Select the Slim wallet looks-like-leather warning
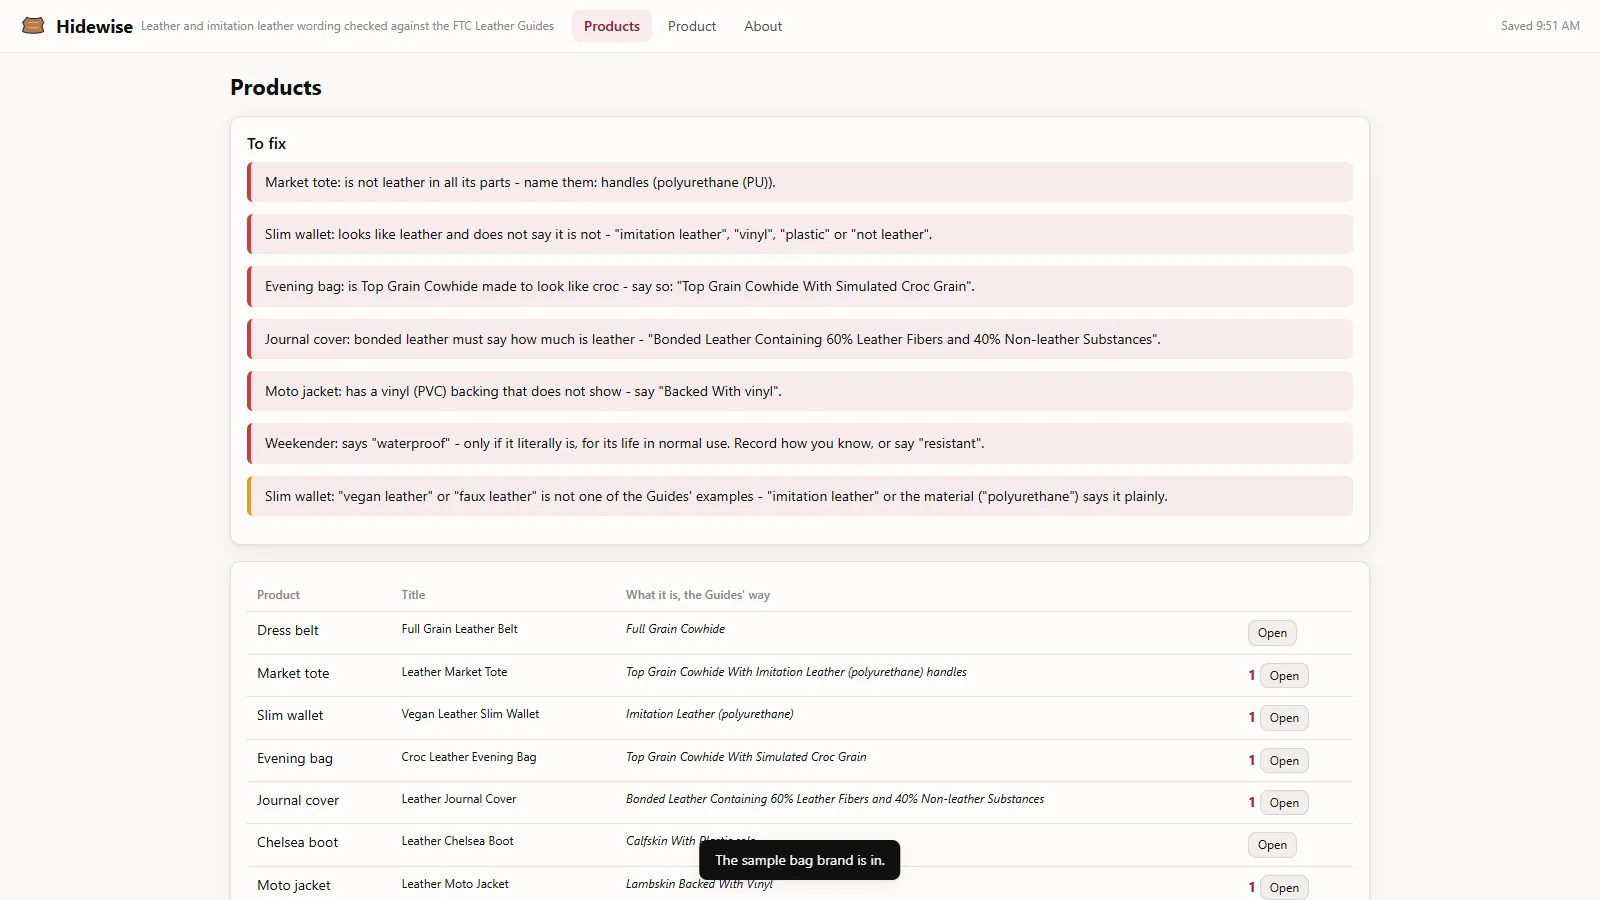The height and width of the screenshot is (900, 1600). coord(800,234)
